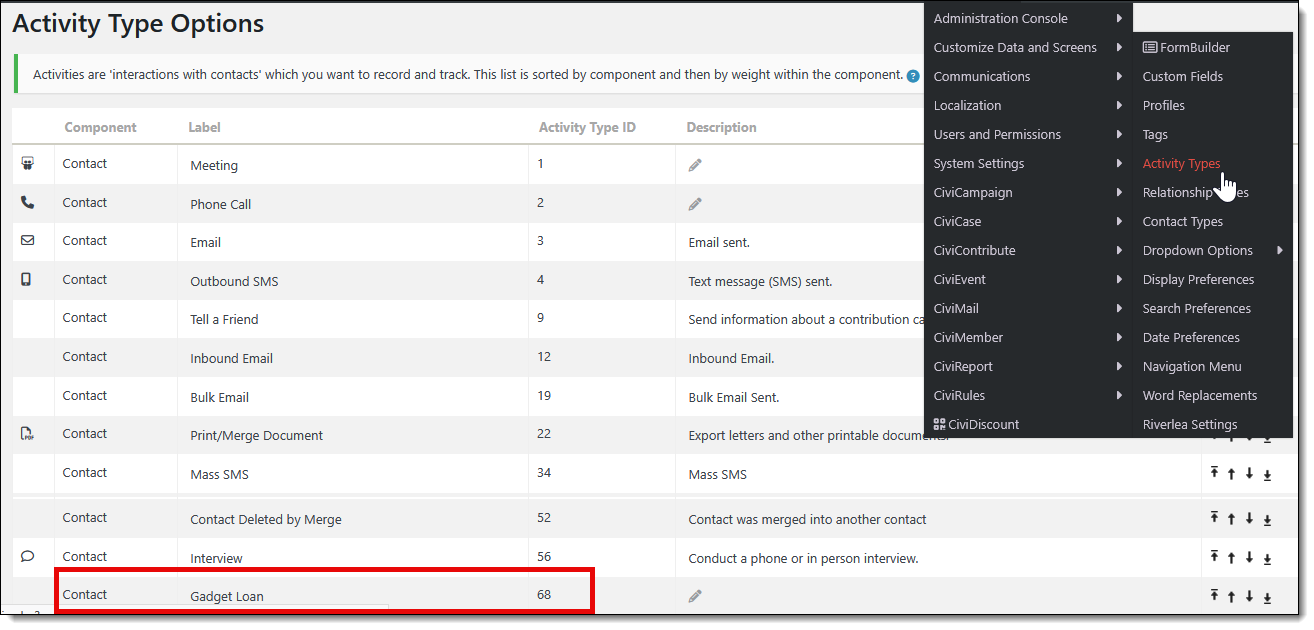Click the Phone Call label
Image resolution: width=1314 pixels, height=630 pixels.
221,204
